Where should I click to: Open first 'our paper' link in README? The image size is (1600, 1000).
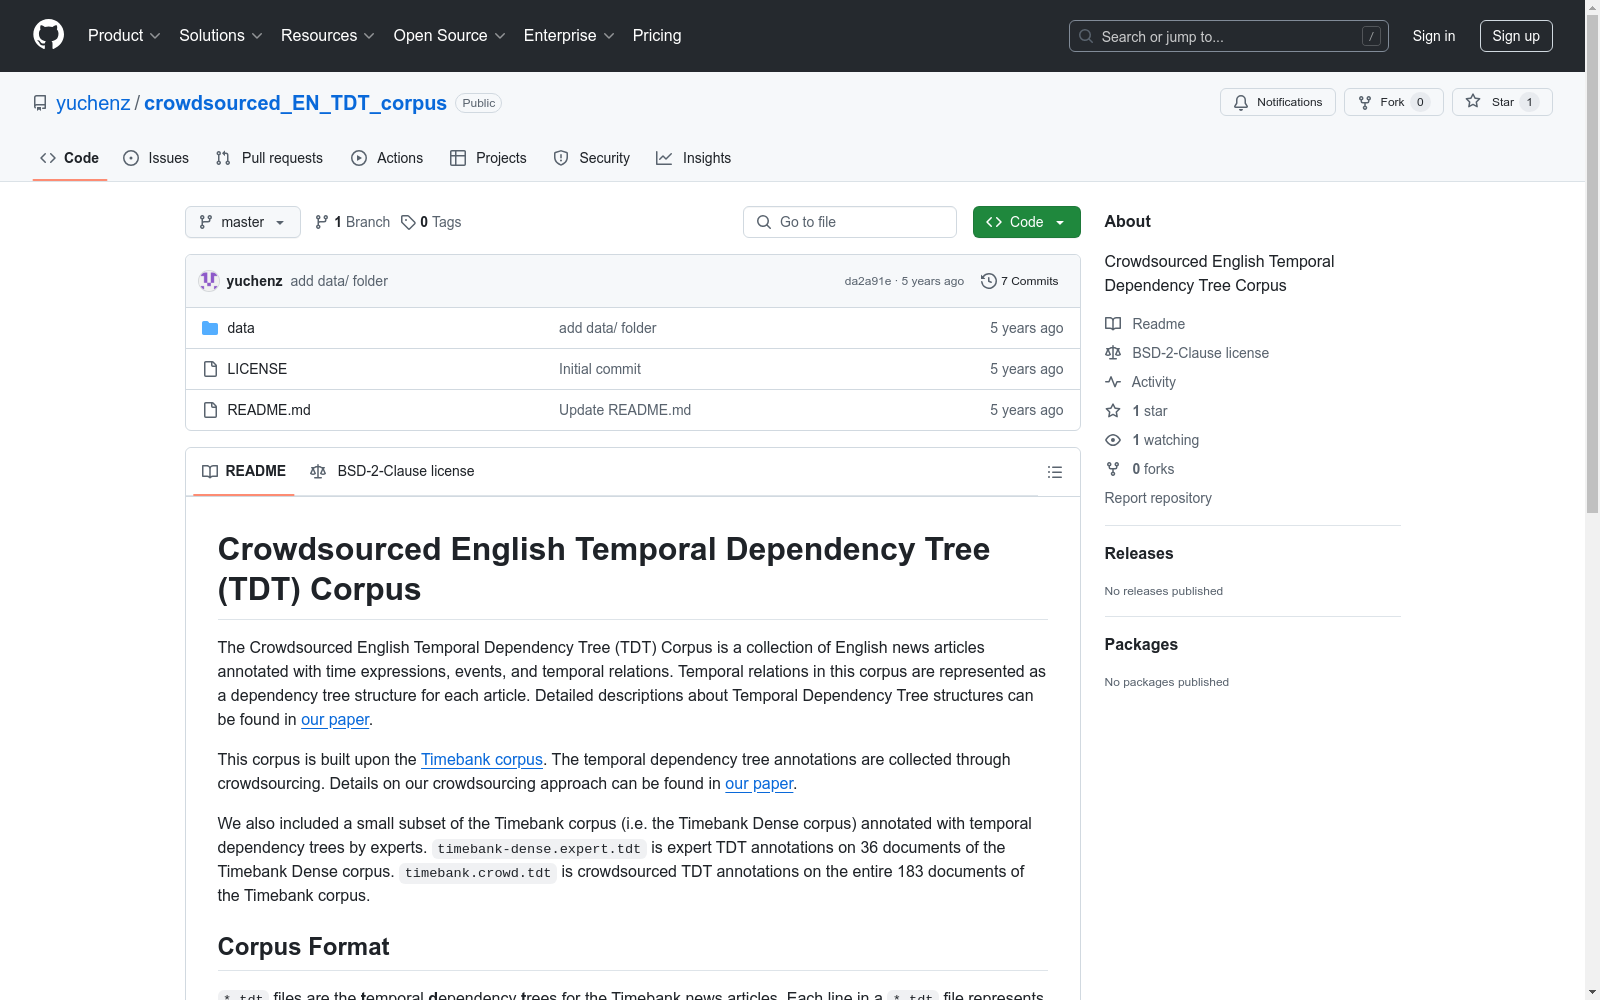click(335, 720)
